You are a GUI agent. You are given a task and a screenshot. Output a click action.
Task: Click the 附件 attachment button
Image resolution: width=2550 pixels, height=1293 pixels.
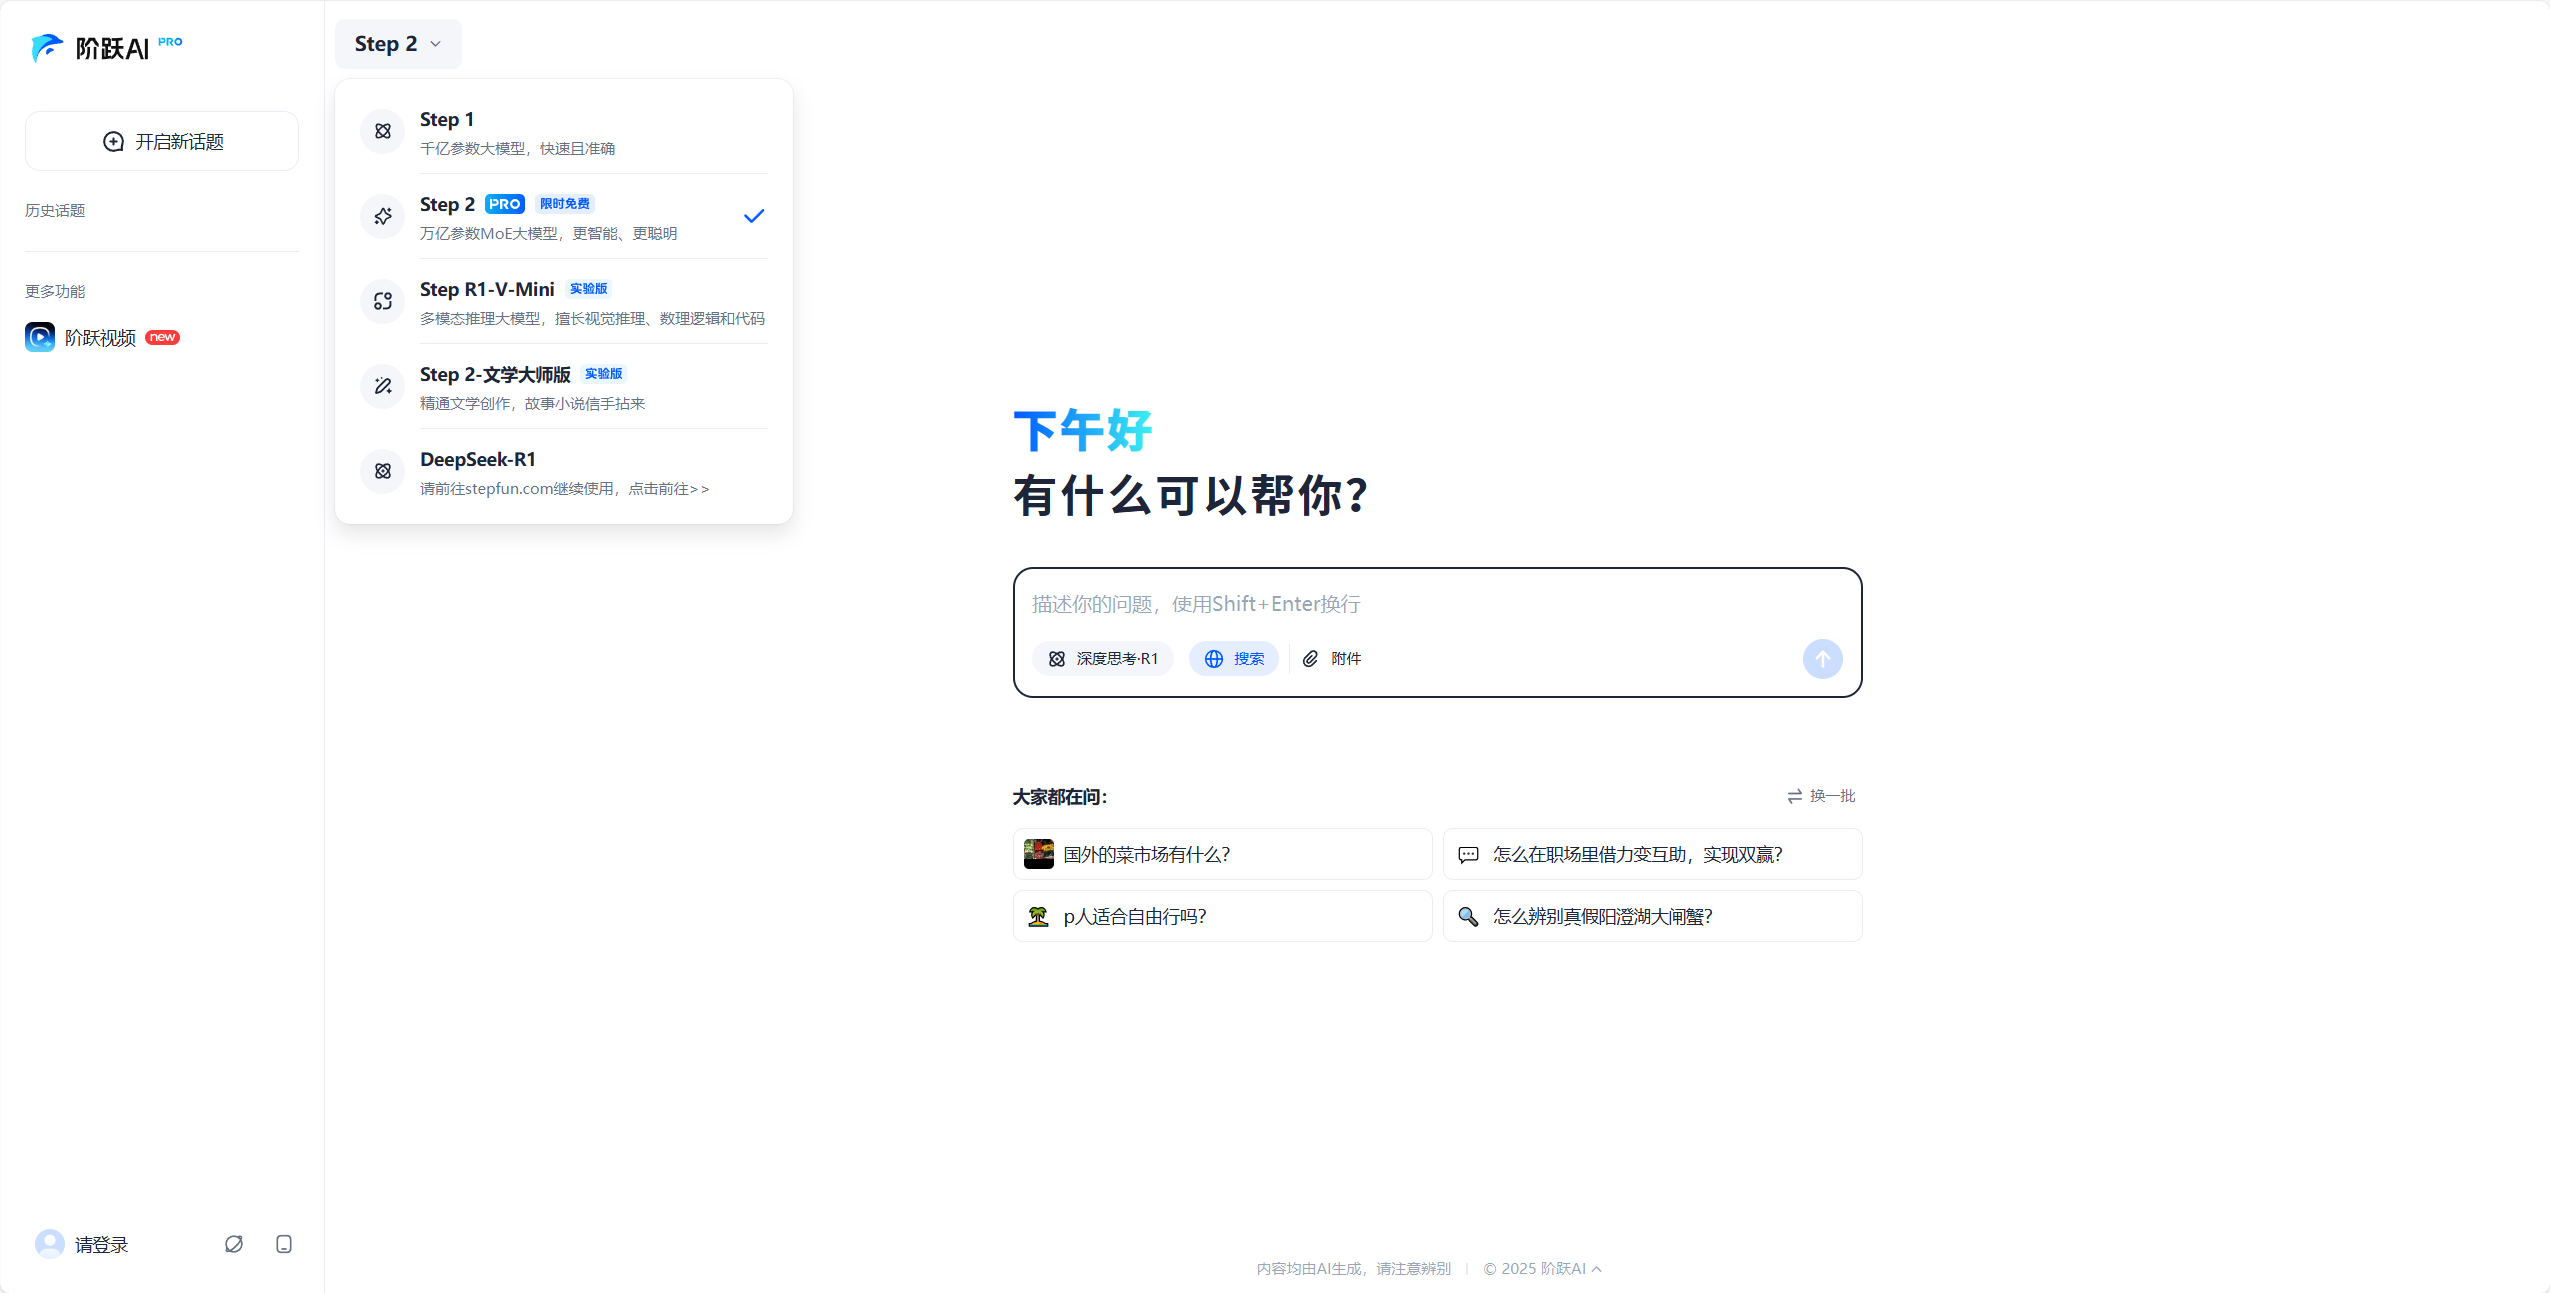1332,659
